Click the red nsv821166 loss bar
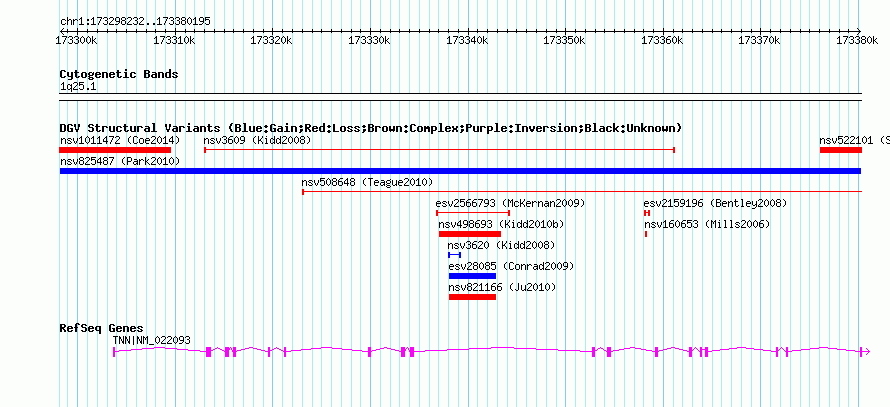890x407 pixels. coord(472,297)
